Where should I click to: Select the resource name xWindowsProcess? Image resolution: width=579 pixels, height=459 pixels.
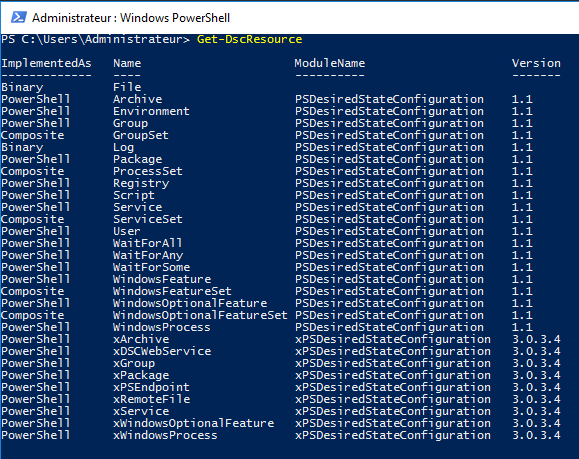click(165, 435)
